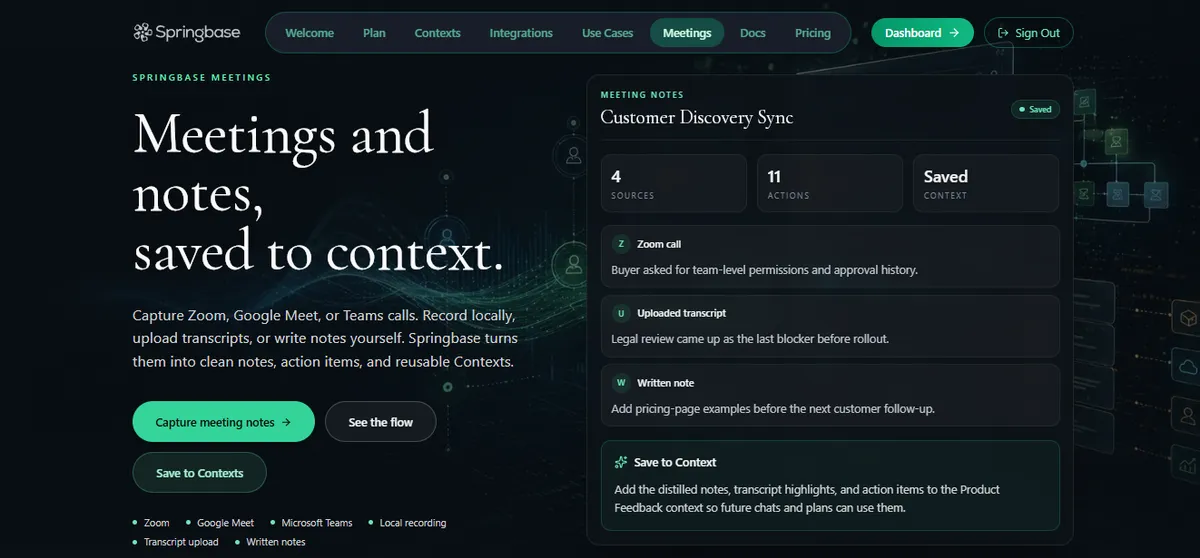Click the Save to Context card
Viewport: 1200px width, 558px height.
[x=830, y=485]
